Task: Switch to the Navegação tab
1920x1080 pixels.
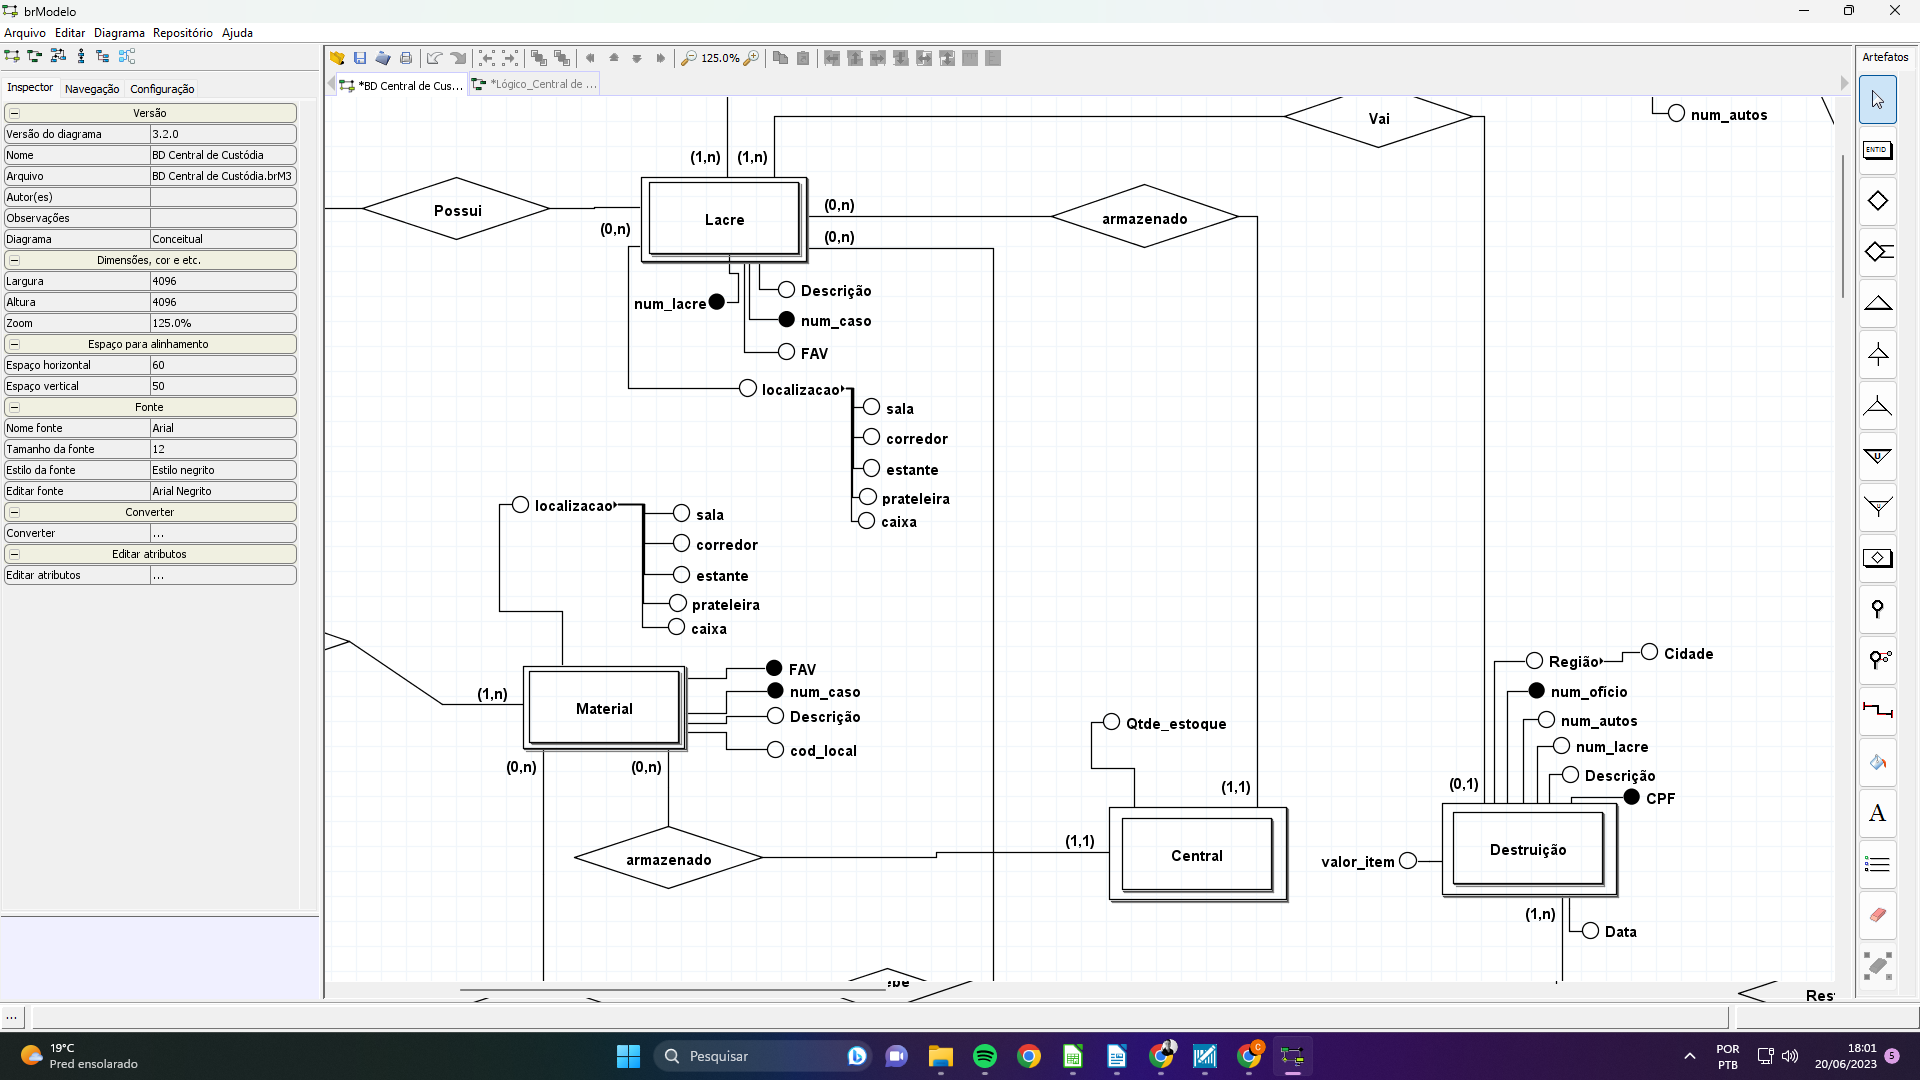Action: (x=92, y=89)
